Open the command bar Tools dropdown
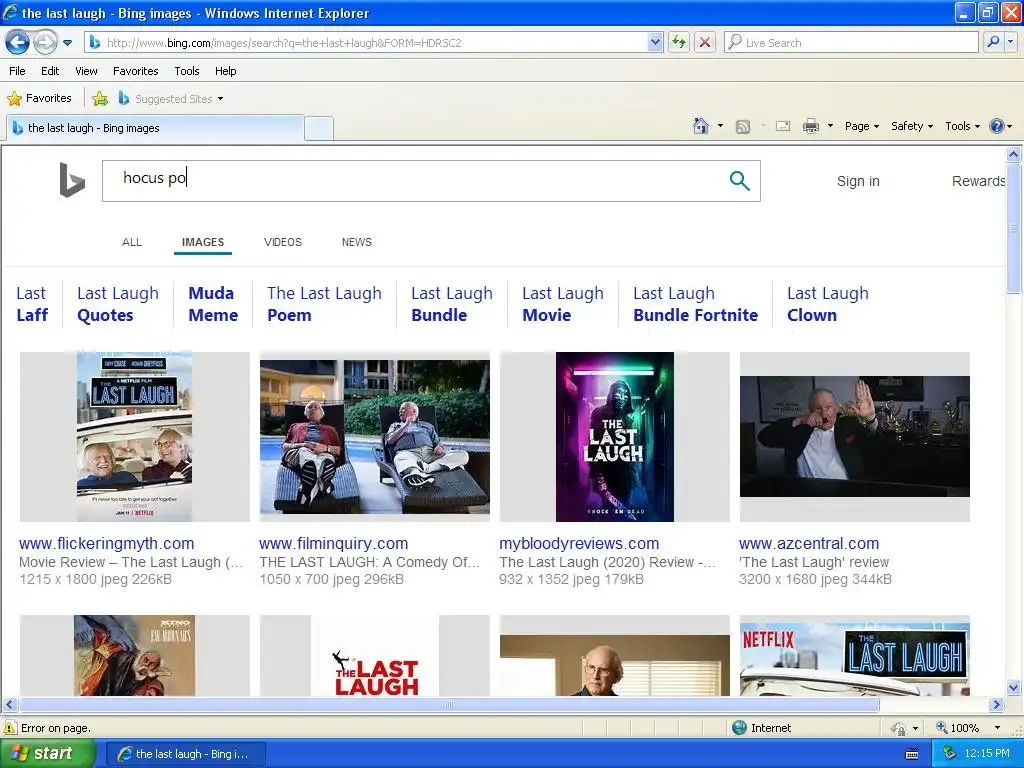Screen dimensions: 1024x768 (x=962, y=126)
